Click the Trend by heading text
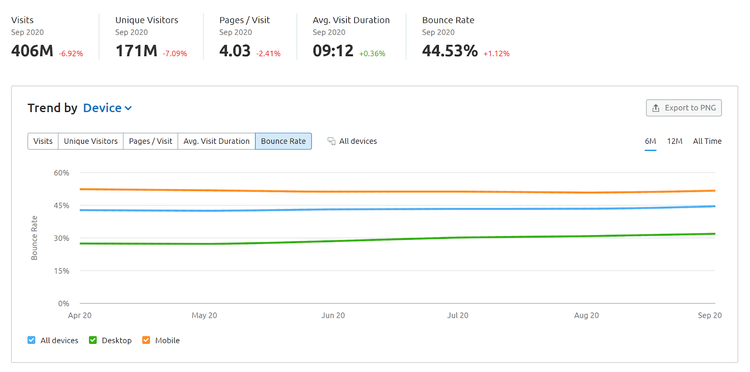The height and width of the screenshot is (372, 750). 52,108
